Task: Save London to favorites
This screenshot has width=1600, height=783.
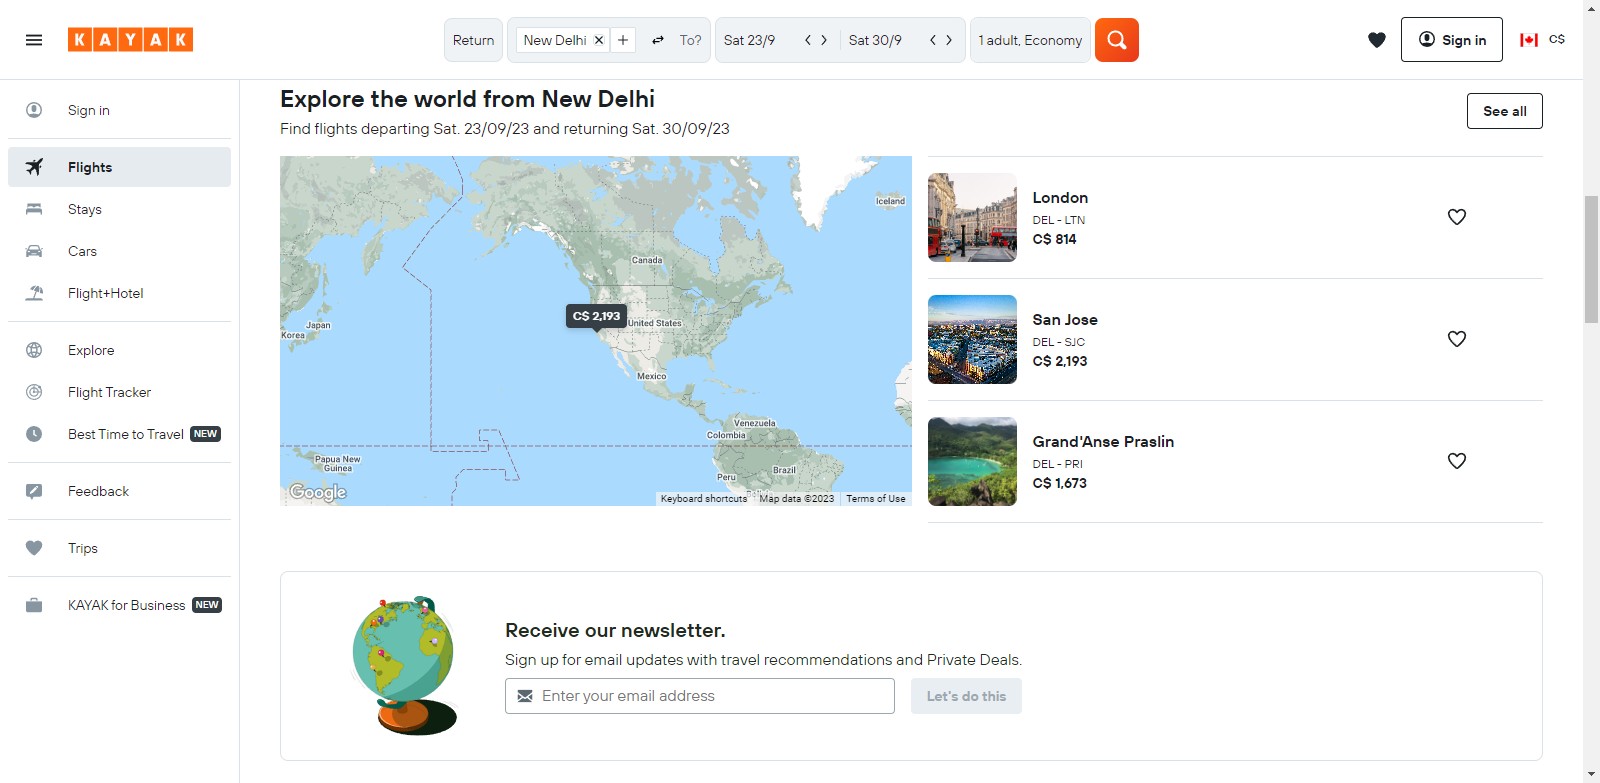Action: coord(1456,217)
